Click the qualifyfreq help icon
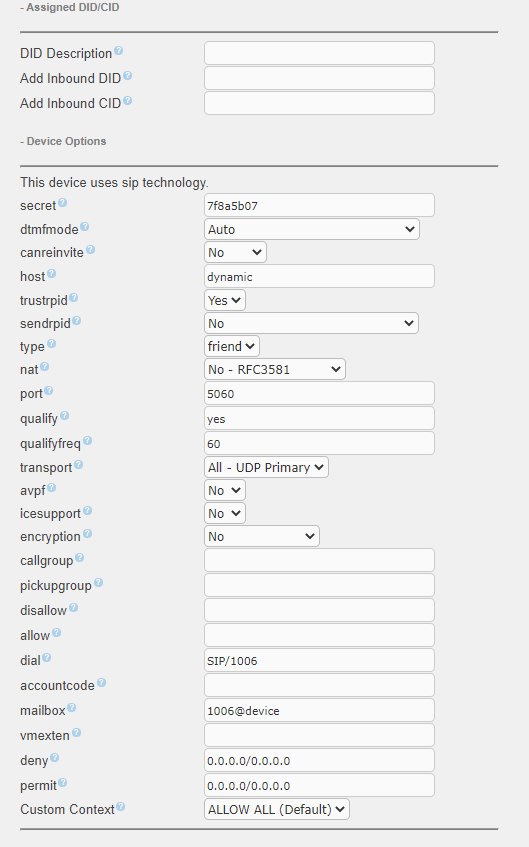Image resolution: width=529 pixels, height=847 pixels. (x=87, y=441)
